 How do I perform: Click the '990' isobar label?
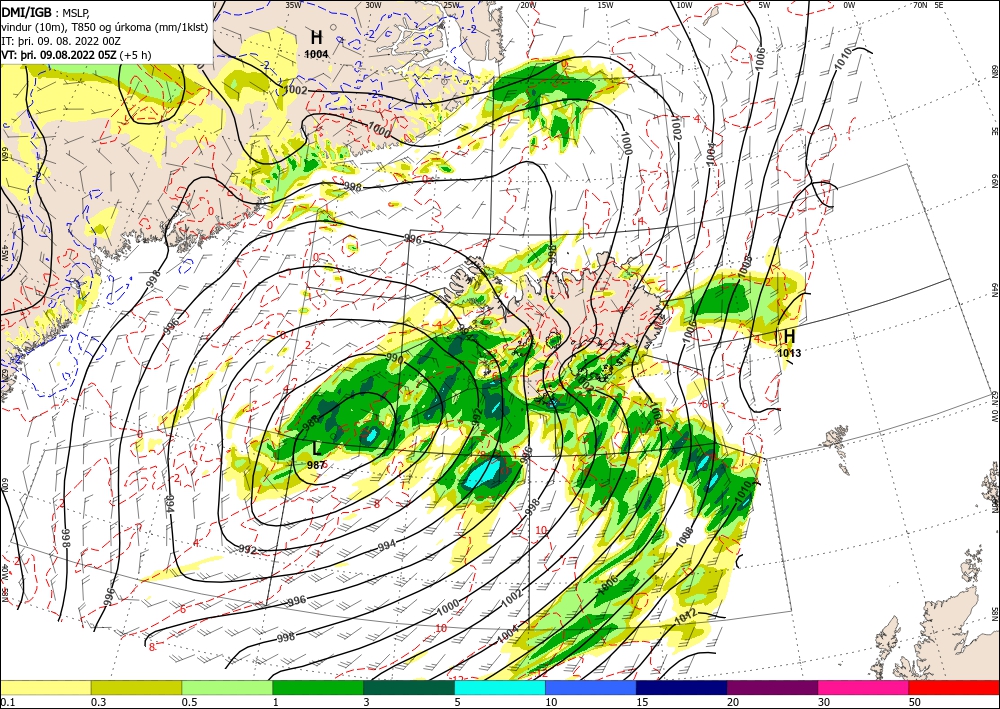coord(395,360)
